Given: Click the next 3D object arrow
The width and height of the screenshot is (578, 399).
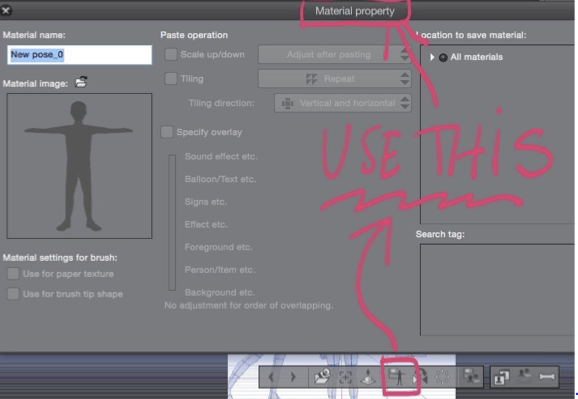Looking at the screenshot, I should click(x=293, y=377).
